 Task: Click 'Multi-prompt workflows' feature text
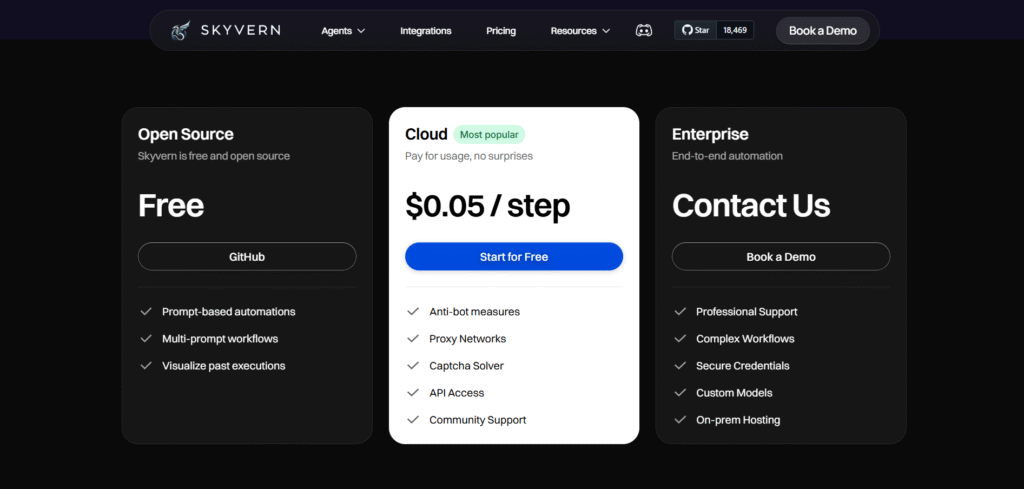[220, 339]
